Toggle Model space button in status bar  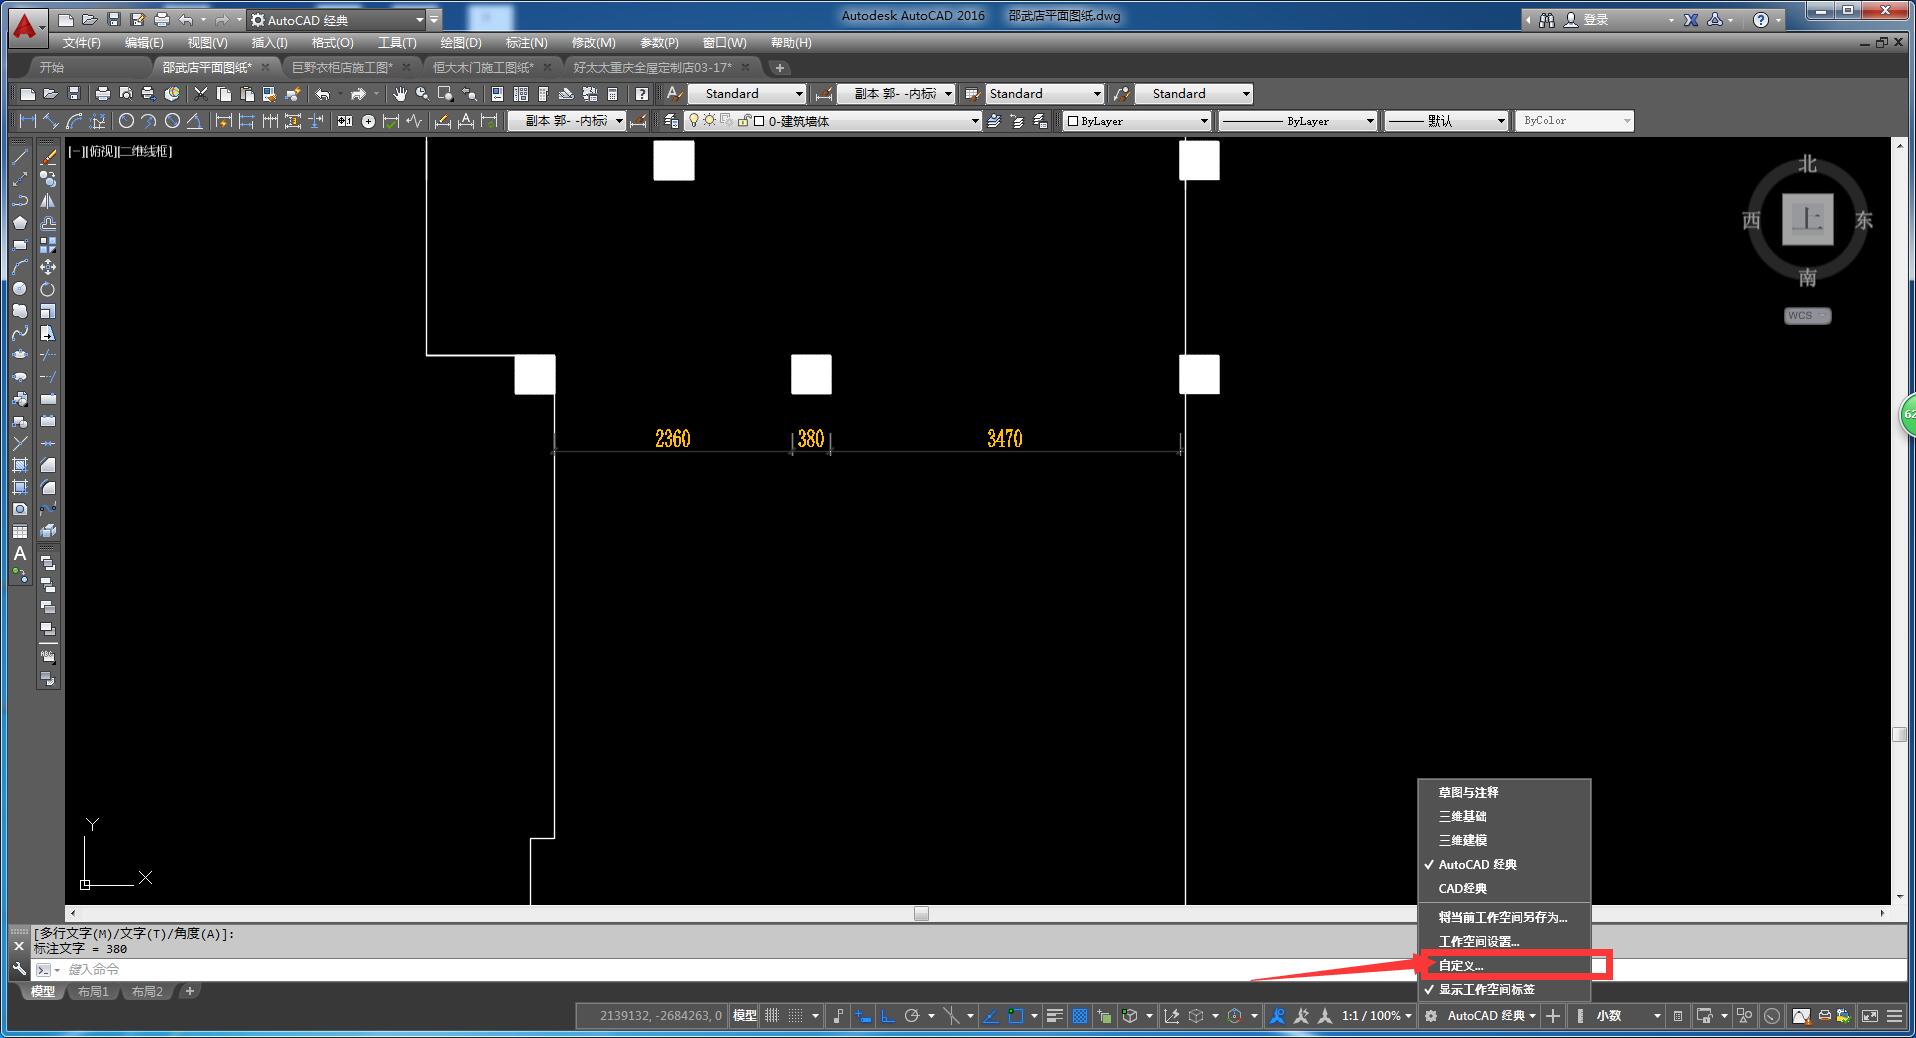[745, 1016]
